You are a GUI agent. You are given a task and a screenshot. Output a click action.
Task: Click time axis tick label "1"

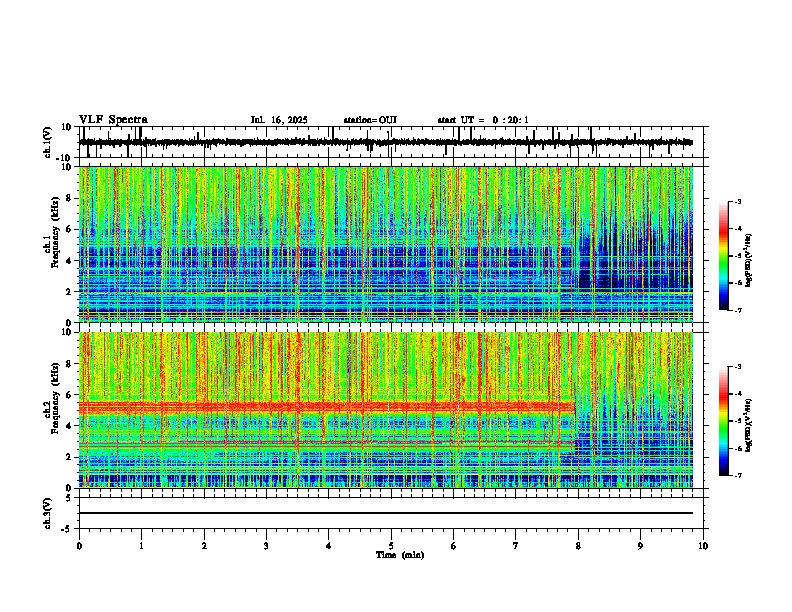pos(141,546)
